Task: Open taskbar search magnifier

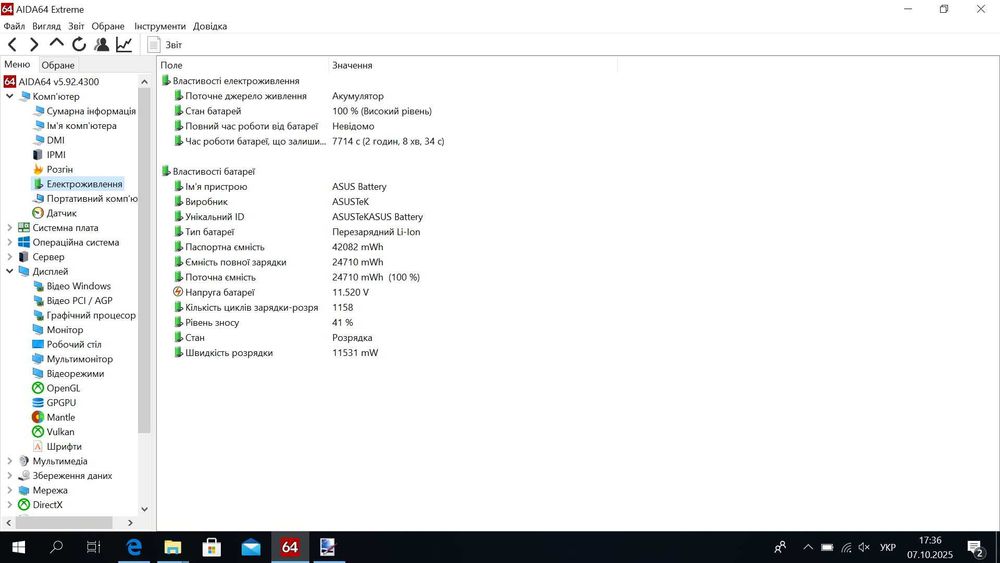Action: click(57, 547)
